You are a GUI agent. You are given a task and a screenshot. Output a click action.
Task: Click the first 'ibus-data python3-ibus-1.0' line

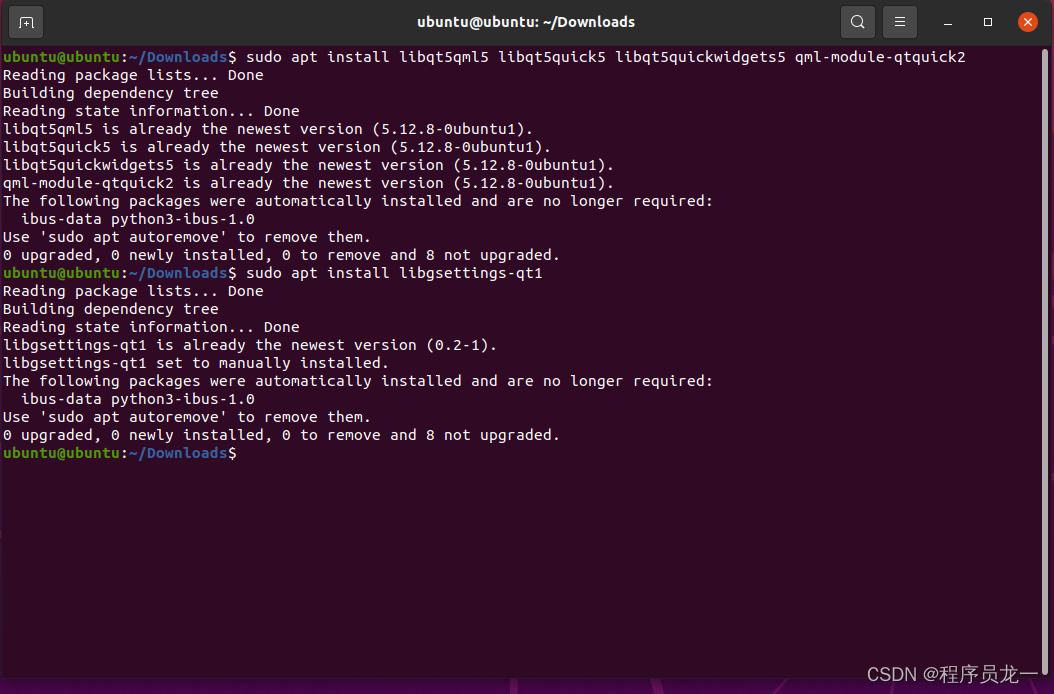pos(138,219)
